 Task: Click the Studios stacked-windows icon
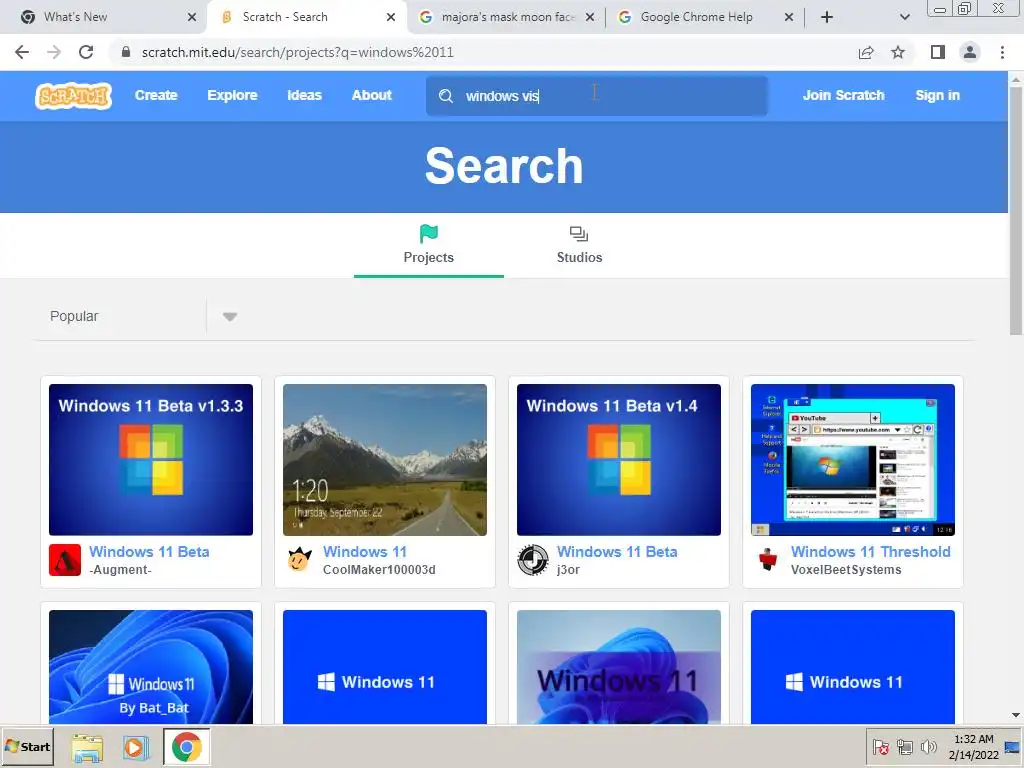[579, 233]
